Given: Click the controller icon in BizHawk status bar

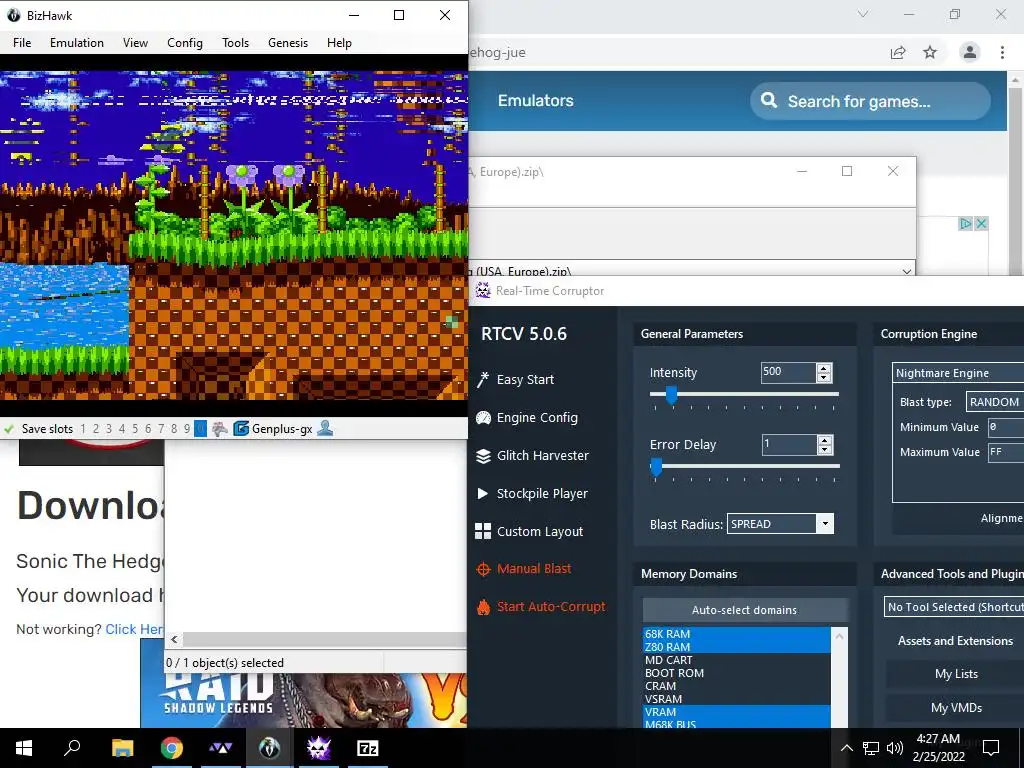Looking at the screenshot, I should pos(219,429).
